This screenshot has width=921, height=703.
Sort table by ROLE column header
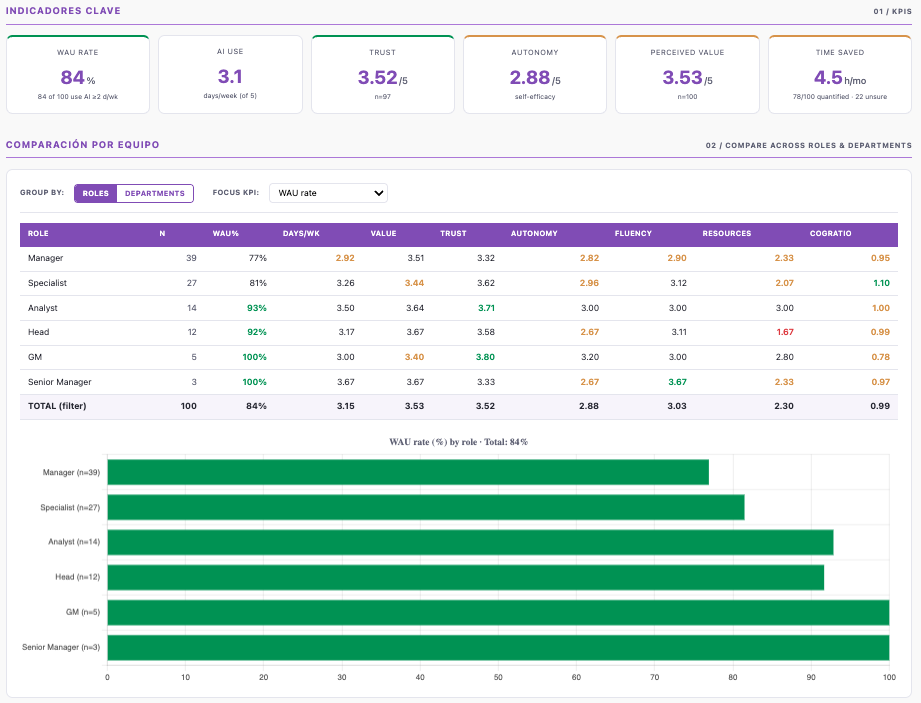(x=38, y=234)
